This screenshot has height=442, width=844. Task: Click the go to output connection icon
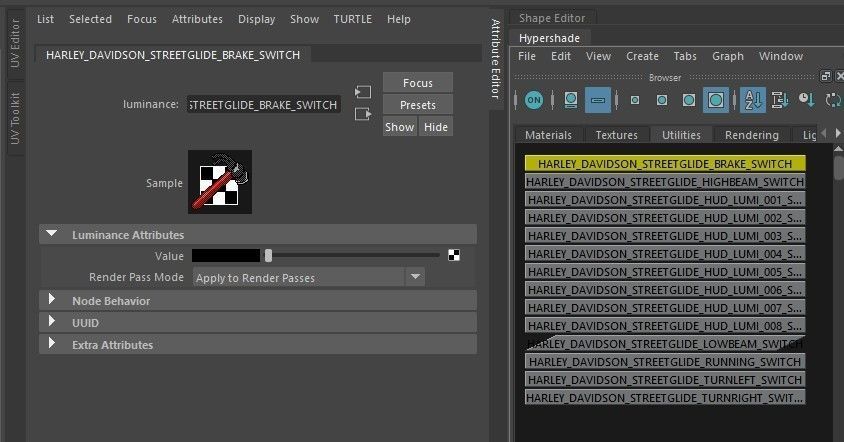[x=363, y=114]
